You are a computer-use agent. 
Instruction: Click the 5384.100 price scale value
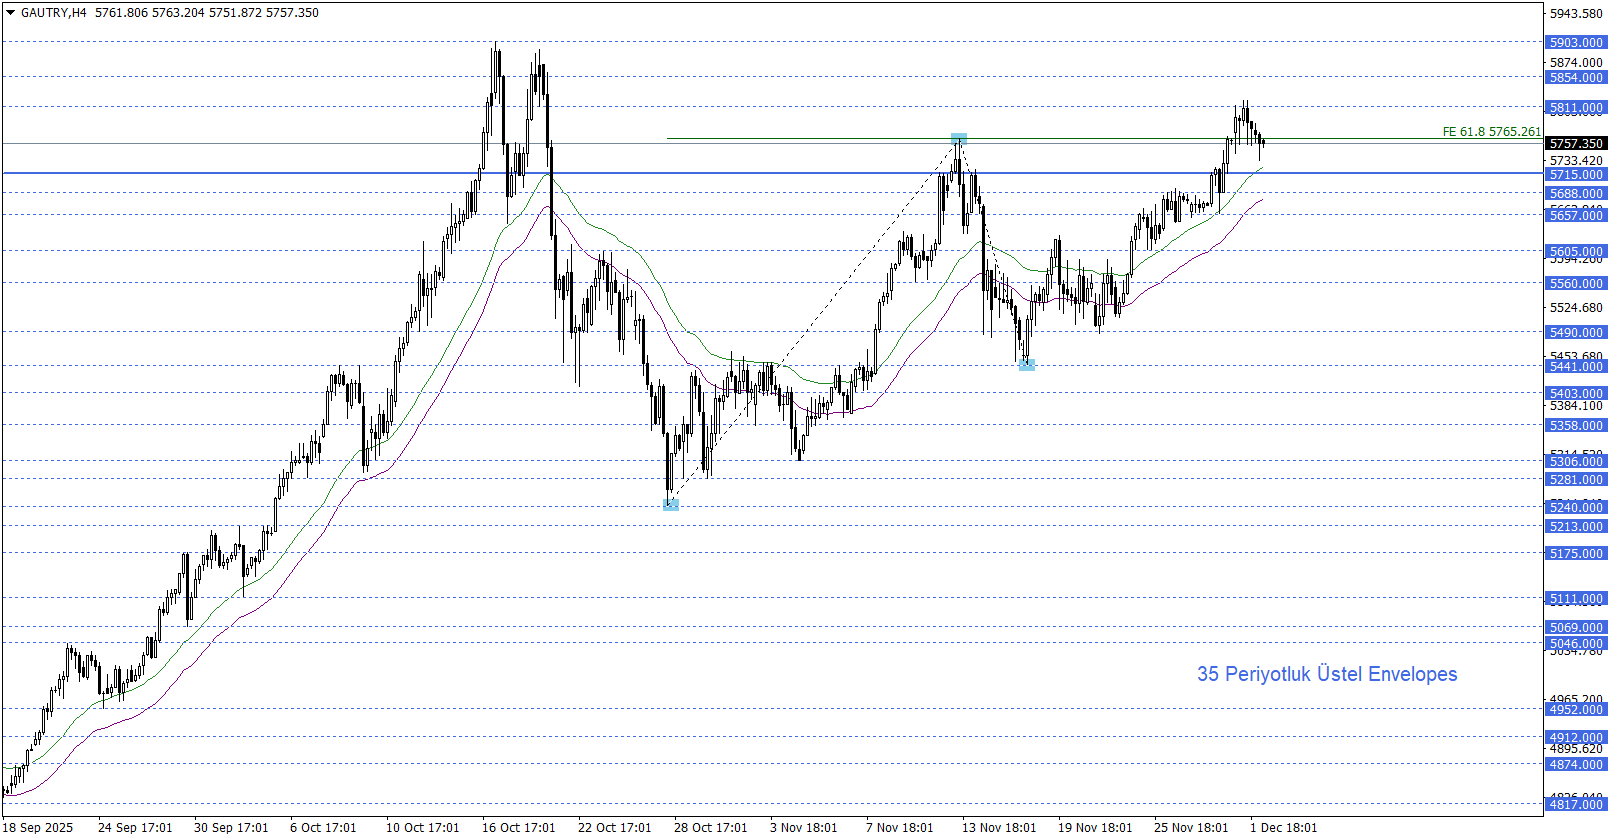[x=1576, y=406]
